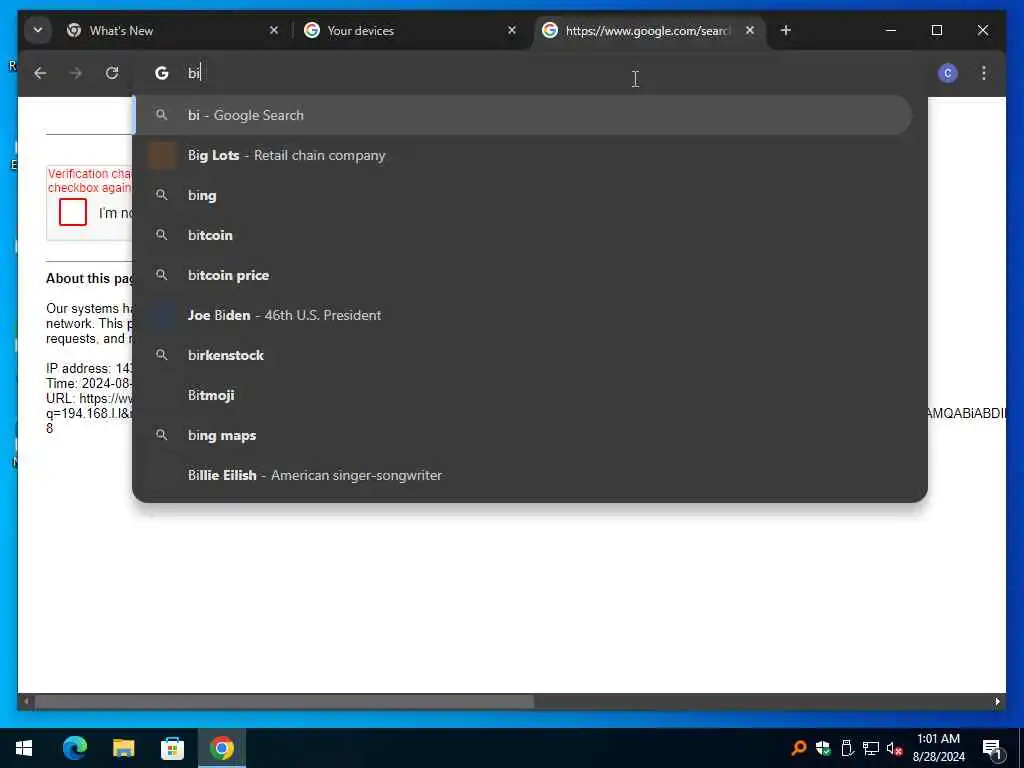The height and width of the screenshot is (768, 1024).
Task: Choose the 'birkenstock' suggestion
Action: [523, 355]
